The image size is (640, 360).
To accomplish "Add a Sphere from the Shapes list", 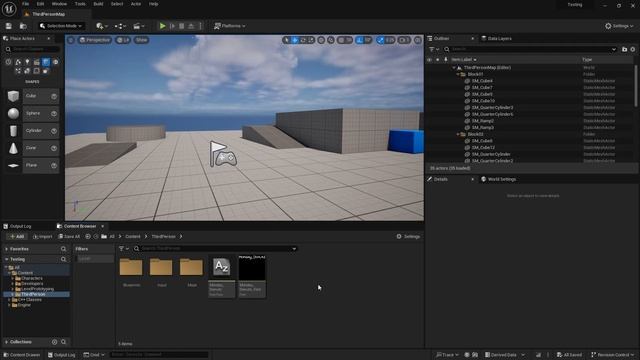I will point(32,113).
